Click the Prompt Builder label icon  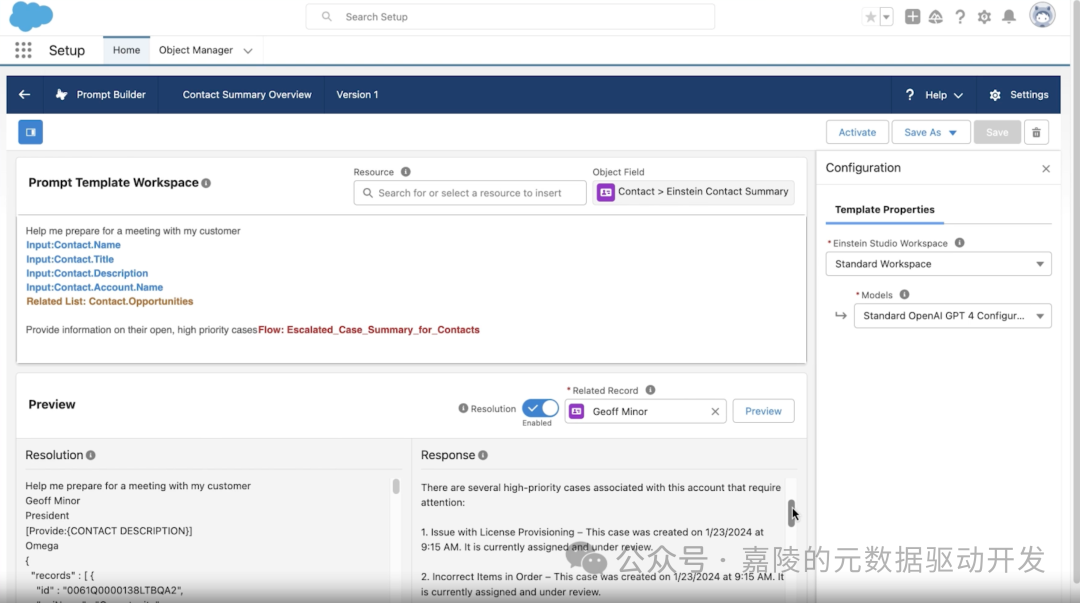[61, 94]
